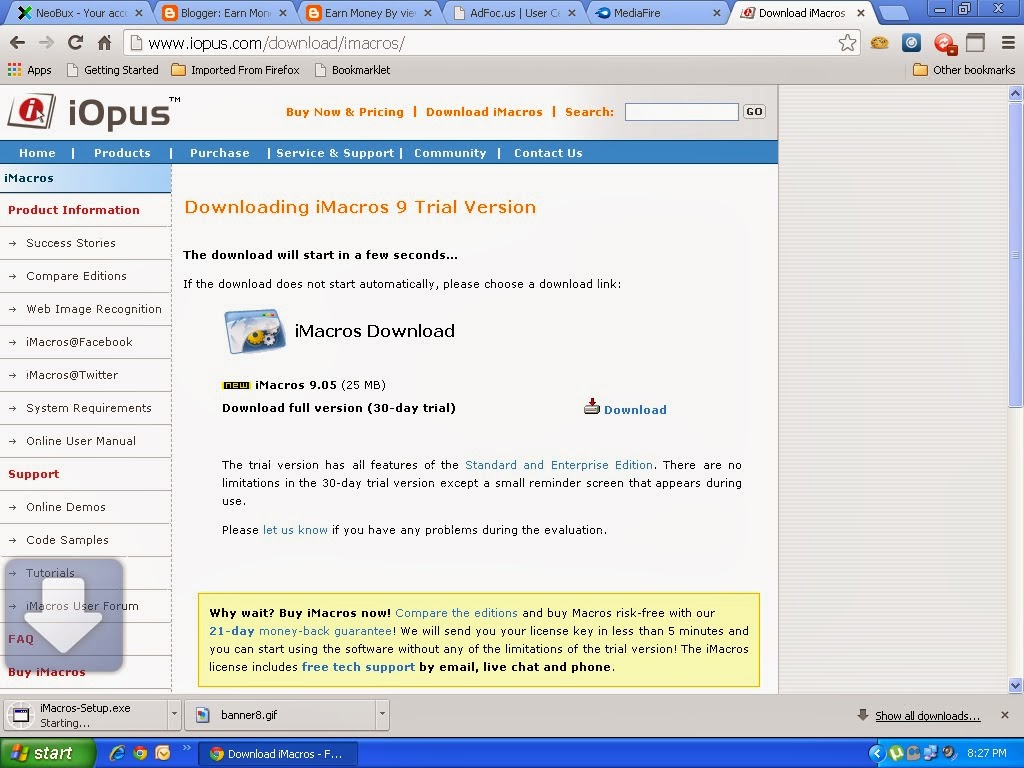This screenshot has height=768, width=1024.
Task: Click scrollbar up arrow
Action: click(1015, 93)
